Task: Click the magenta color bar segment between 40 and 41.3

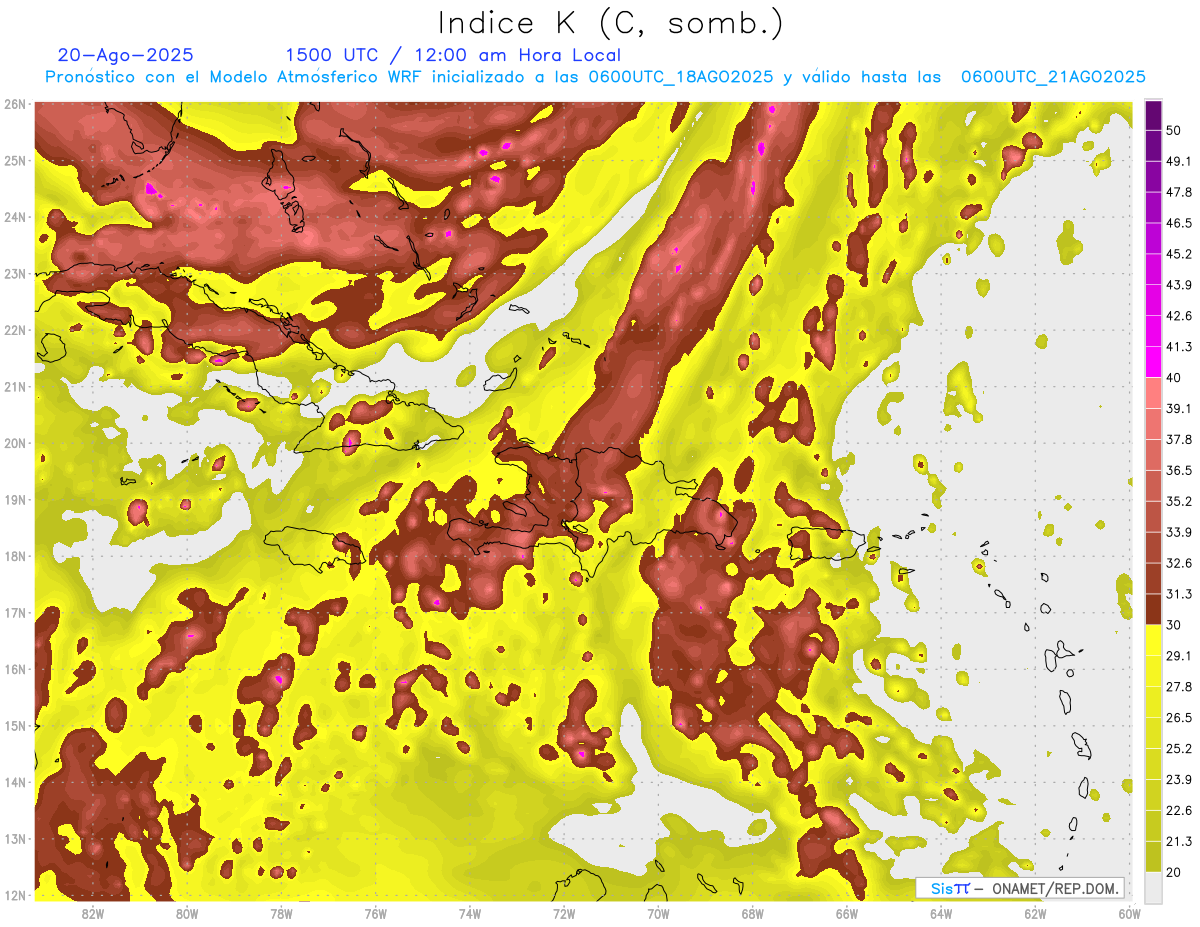Action: click(1153, 362)
